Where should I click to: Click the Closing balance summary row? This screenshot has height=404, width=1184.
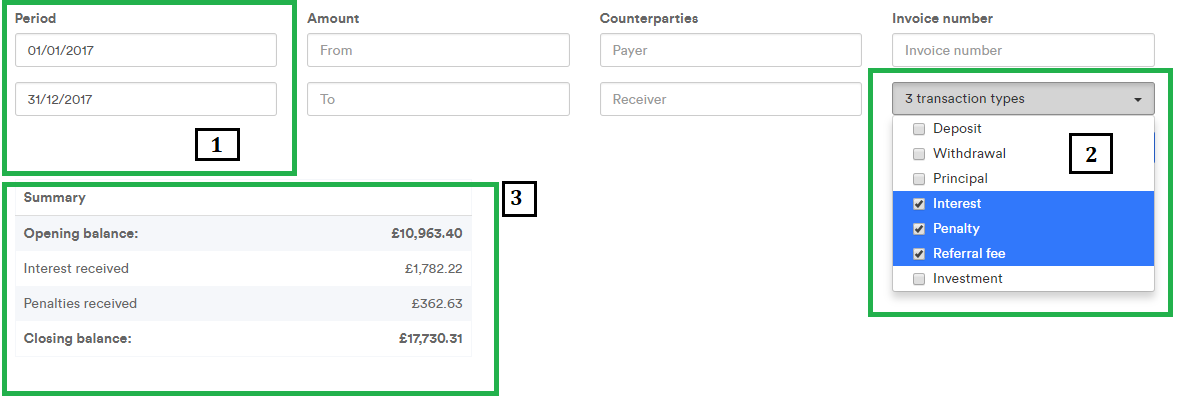click(x=243, y=339)
